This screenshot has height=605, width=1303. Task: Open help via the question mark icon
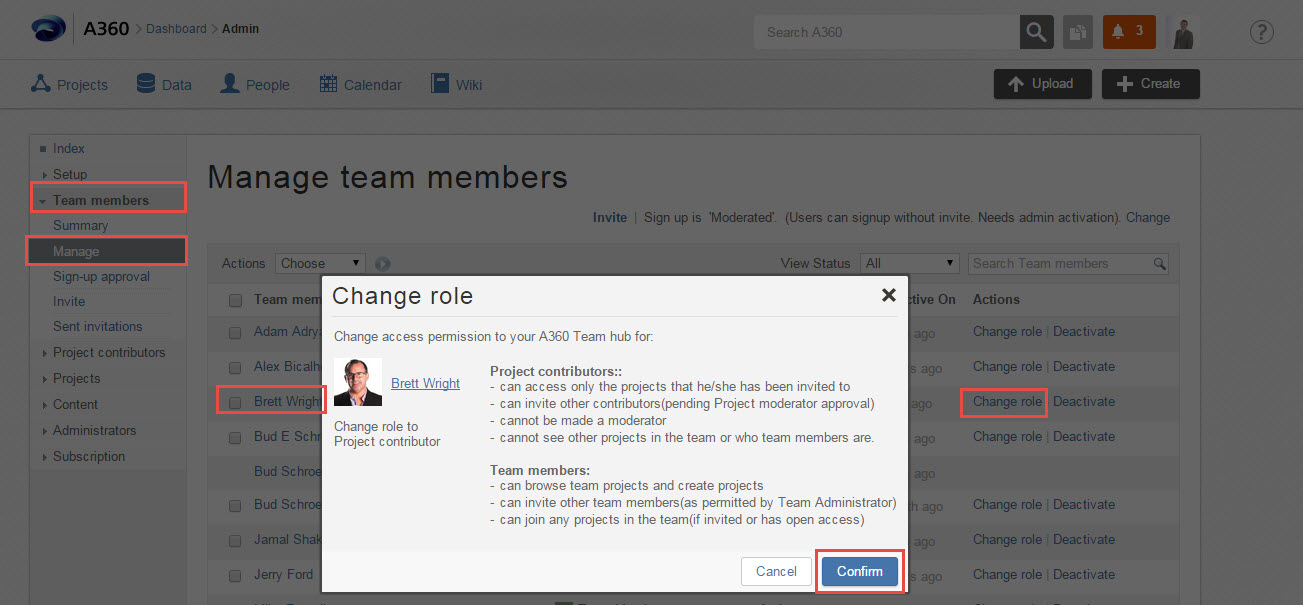tap(1261, 31)
